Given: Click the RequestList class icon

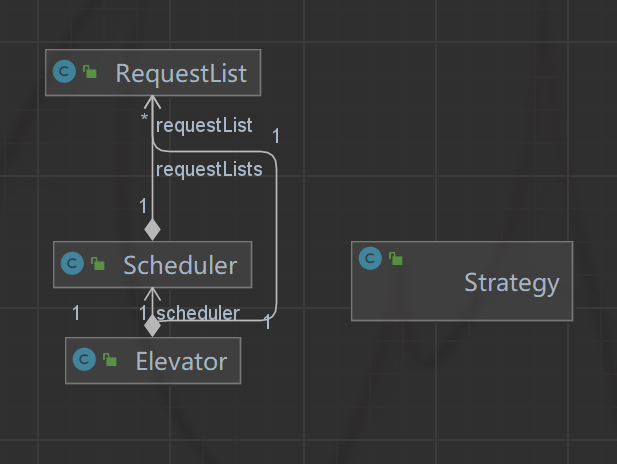Looking at the screenshot, I should (65, 72).
